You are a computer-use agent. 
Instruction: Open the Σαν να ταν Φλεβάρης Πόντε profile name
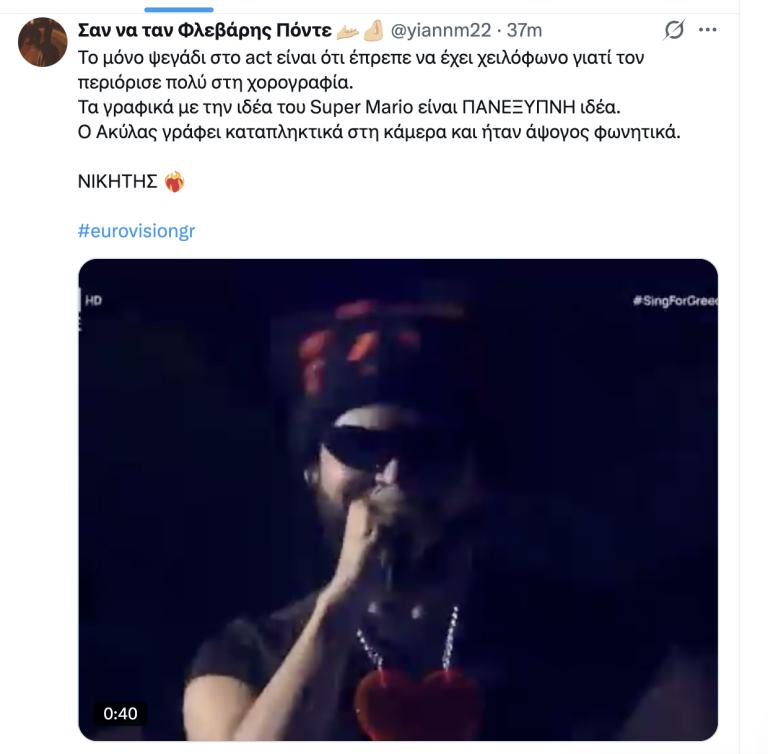click(x=203, y=31)
